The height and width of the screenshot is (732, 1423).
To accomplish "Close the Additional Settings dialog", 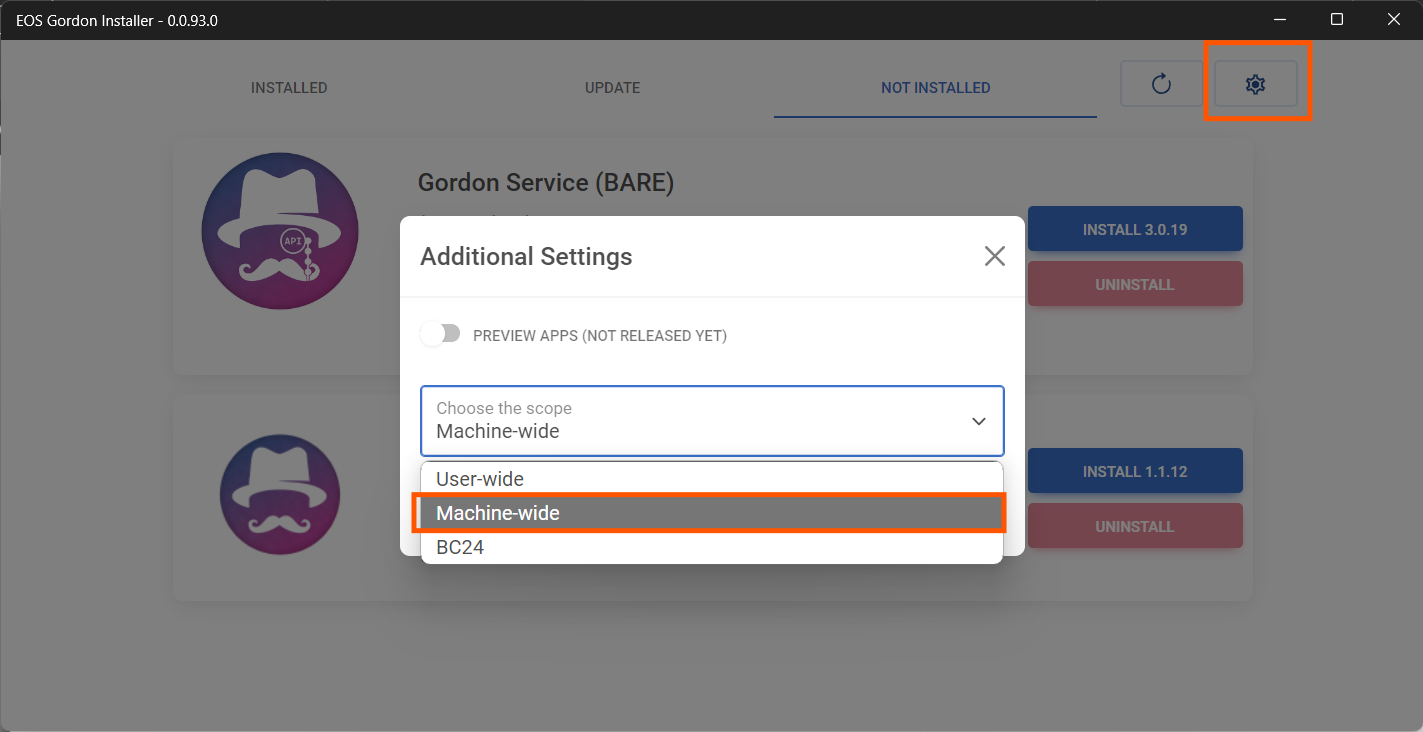I will tap(994, 256).
